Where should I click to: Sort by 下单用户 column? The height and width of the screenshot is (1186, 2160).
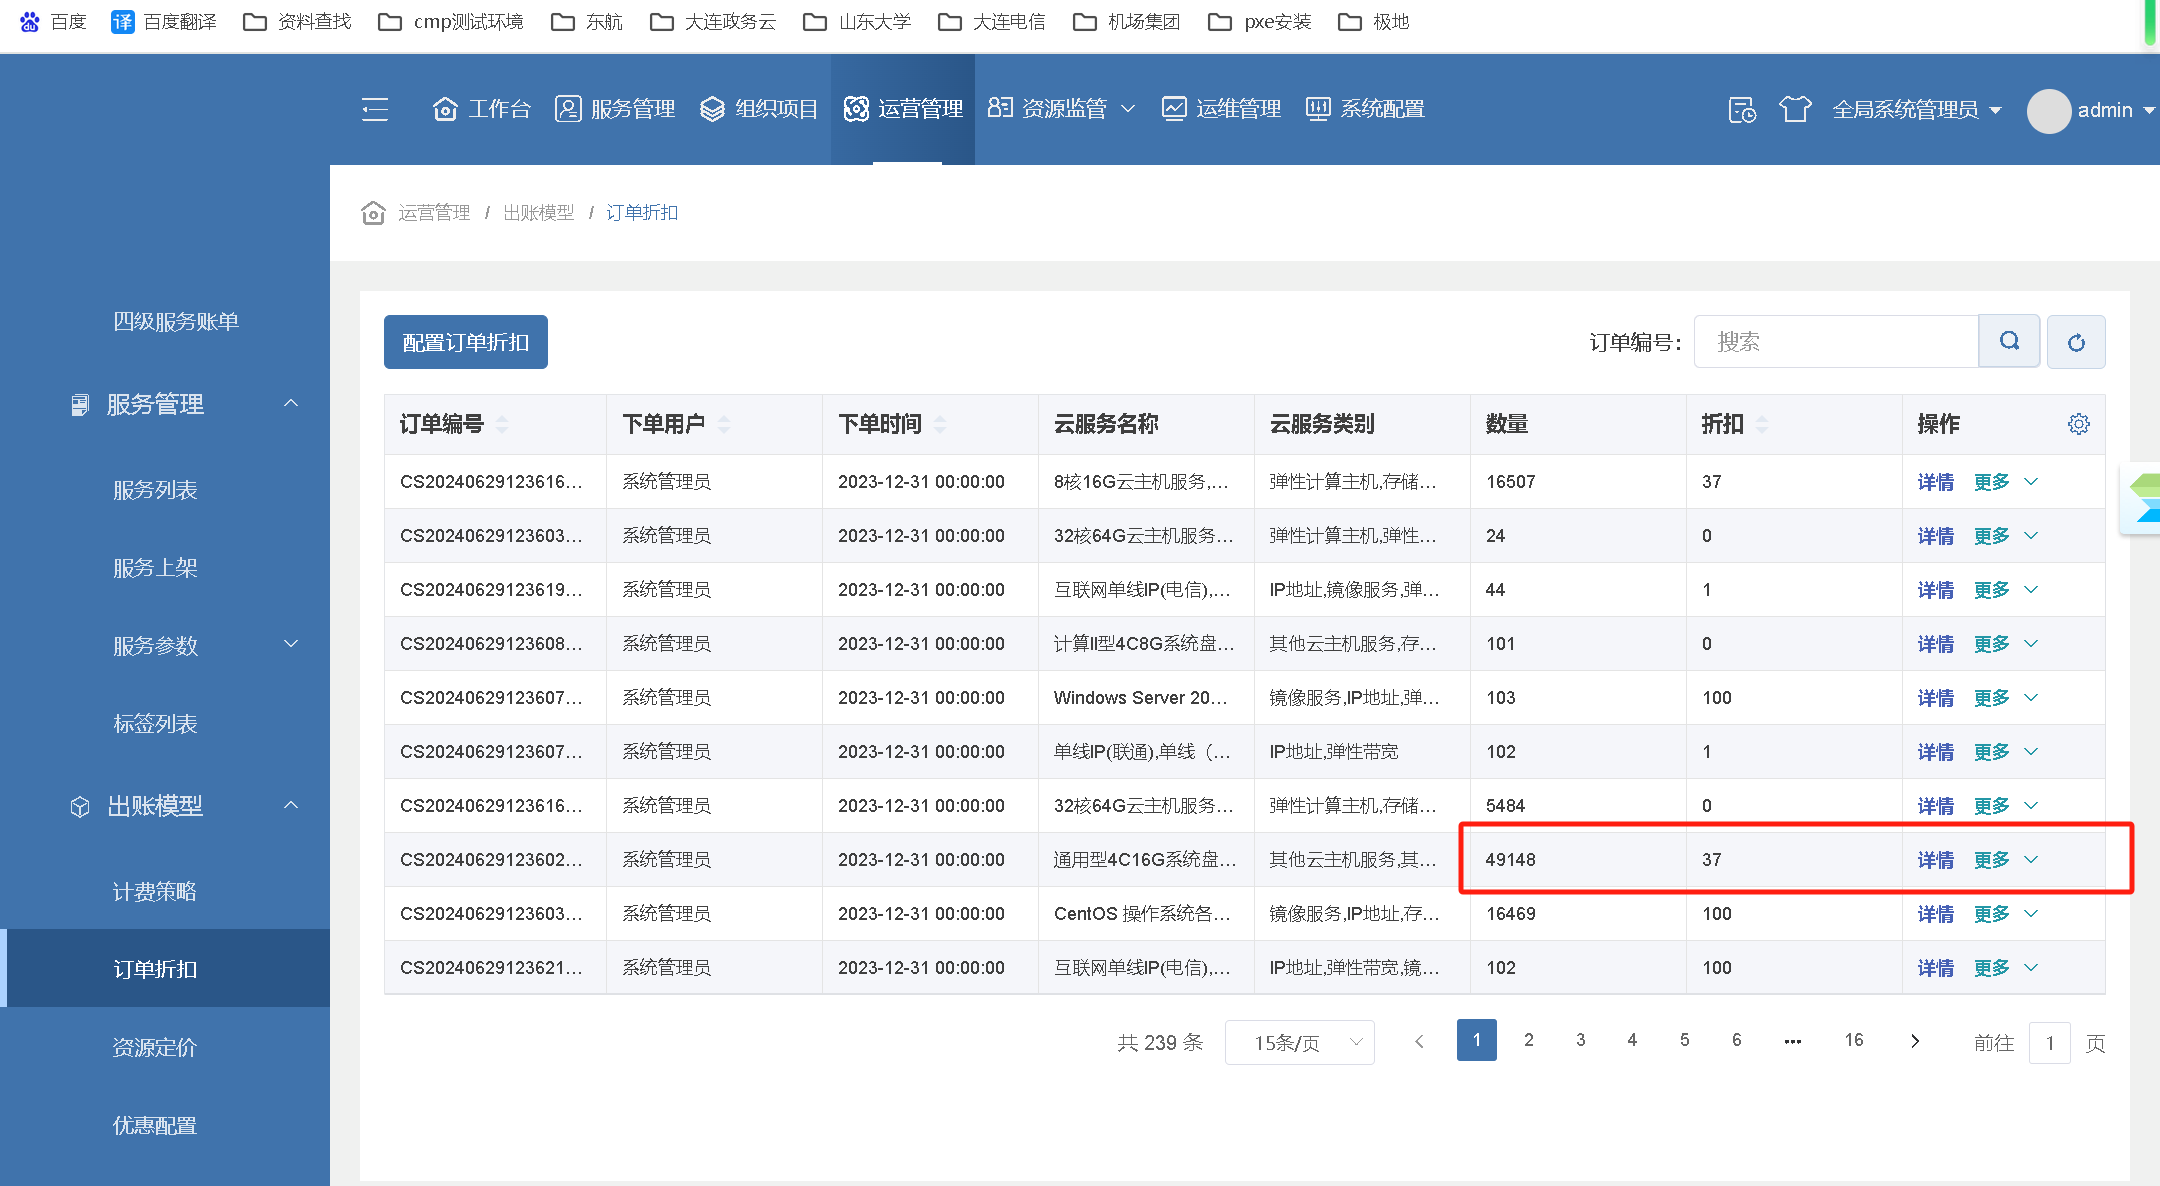[x=724, y=424]
